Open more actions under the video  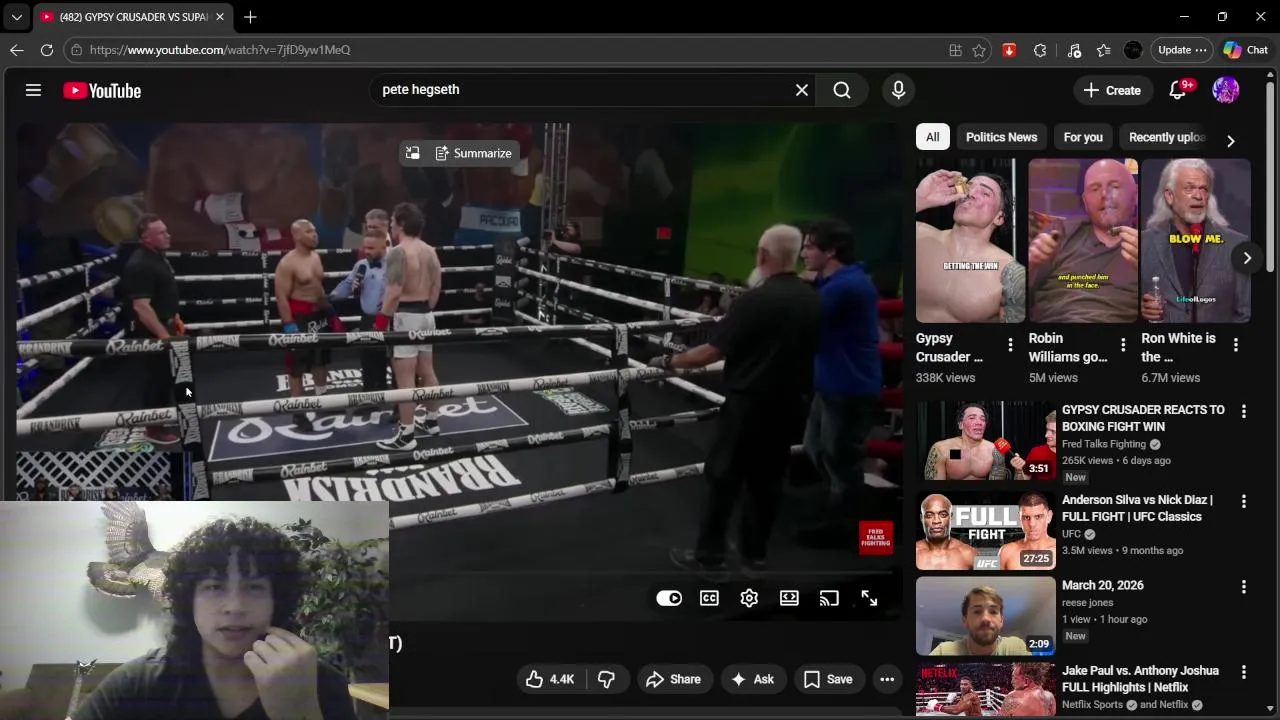point(887,679)
